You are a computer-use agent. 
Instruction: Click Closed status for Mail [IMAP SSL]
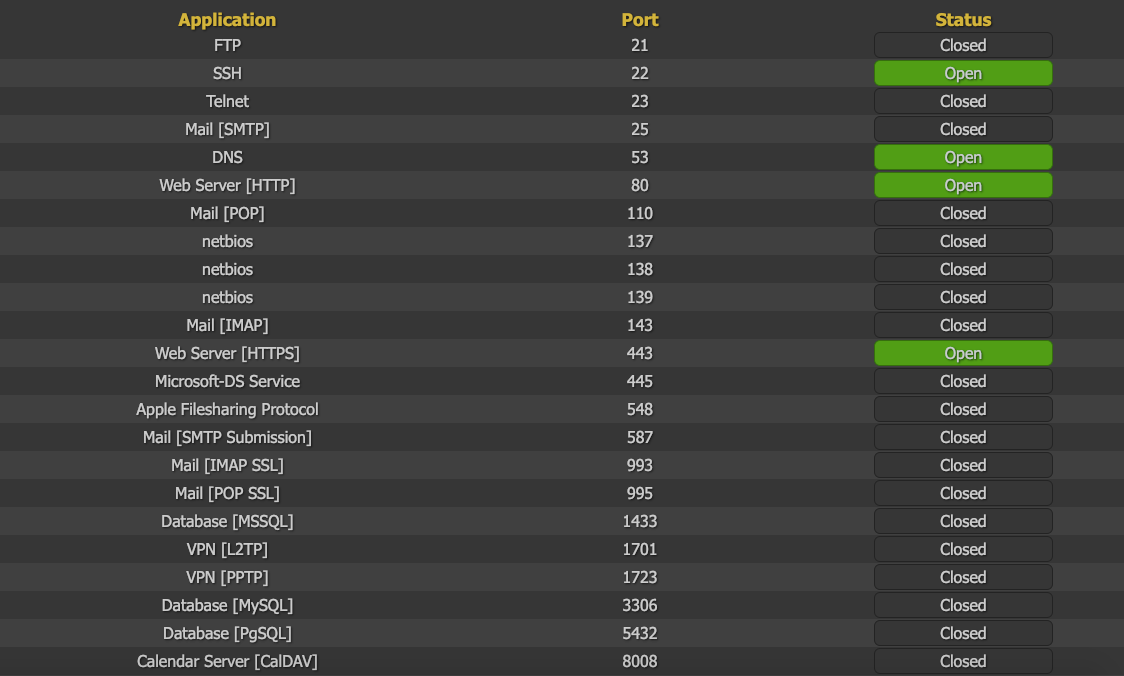click(x=963, y=465)
